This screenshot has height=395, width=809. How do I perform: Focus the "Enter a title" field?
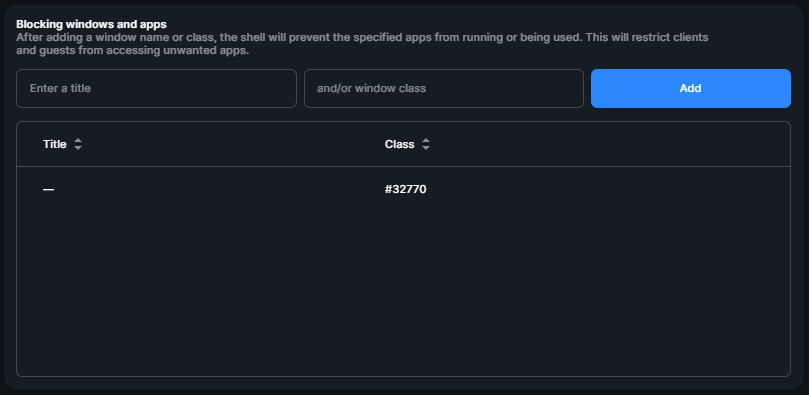pos(156,88)
